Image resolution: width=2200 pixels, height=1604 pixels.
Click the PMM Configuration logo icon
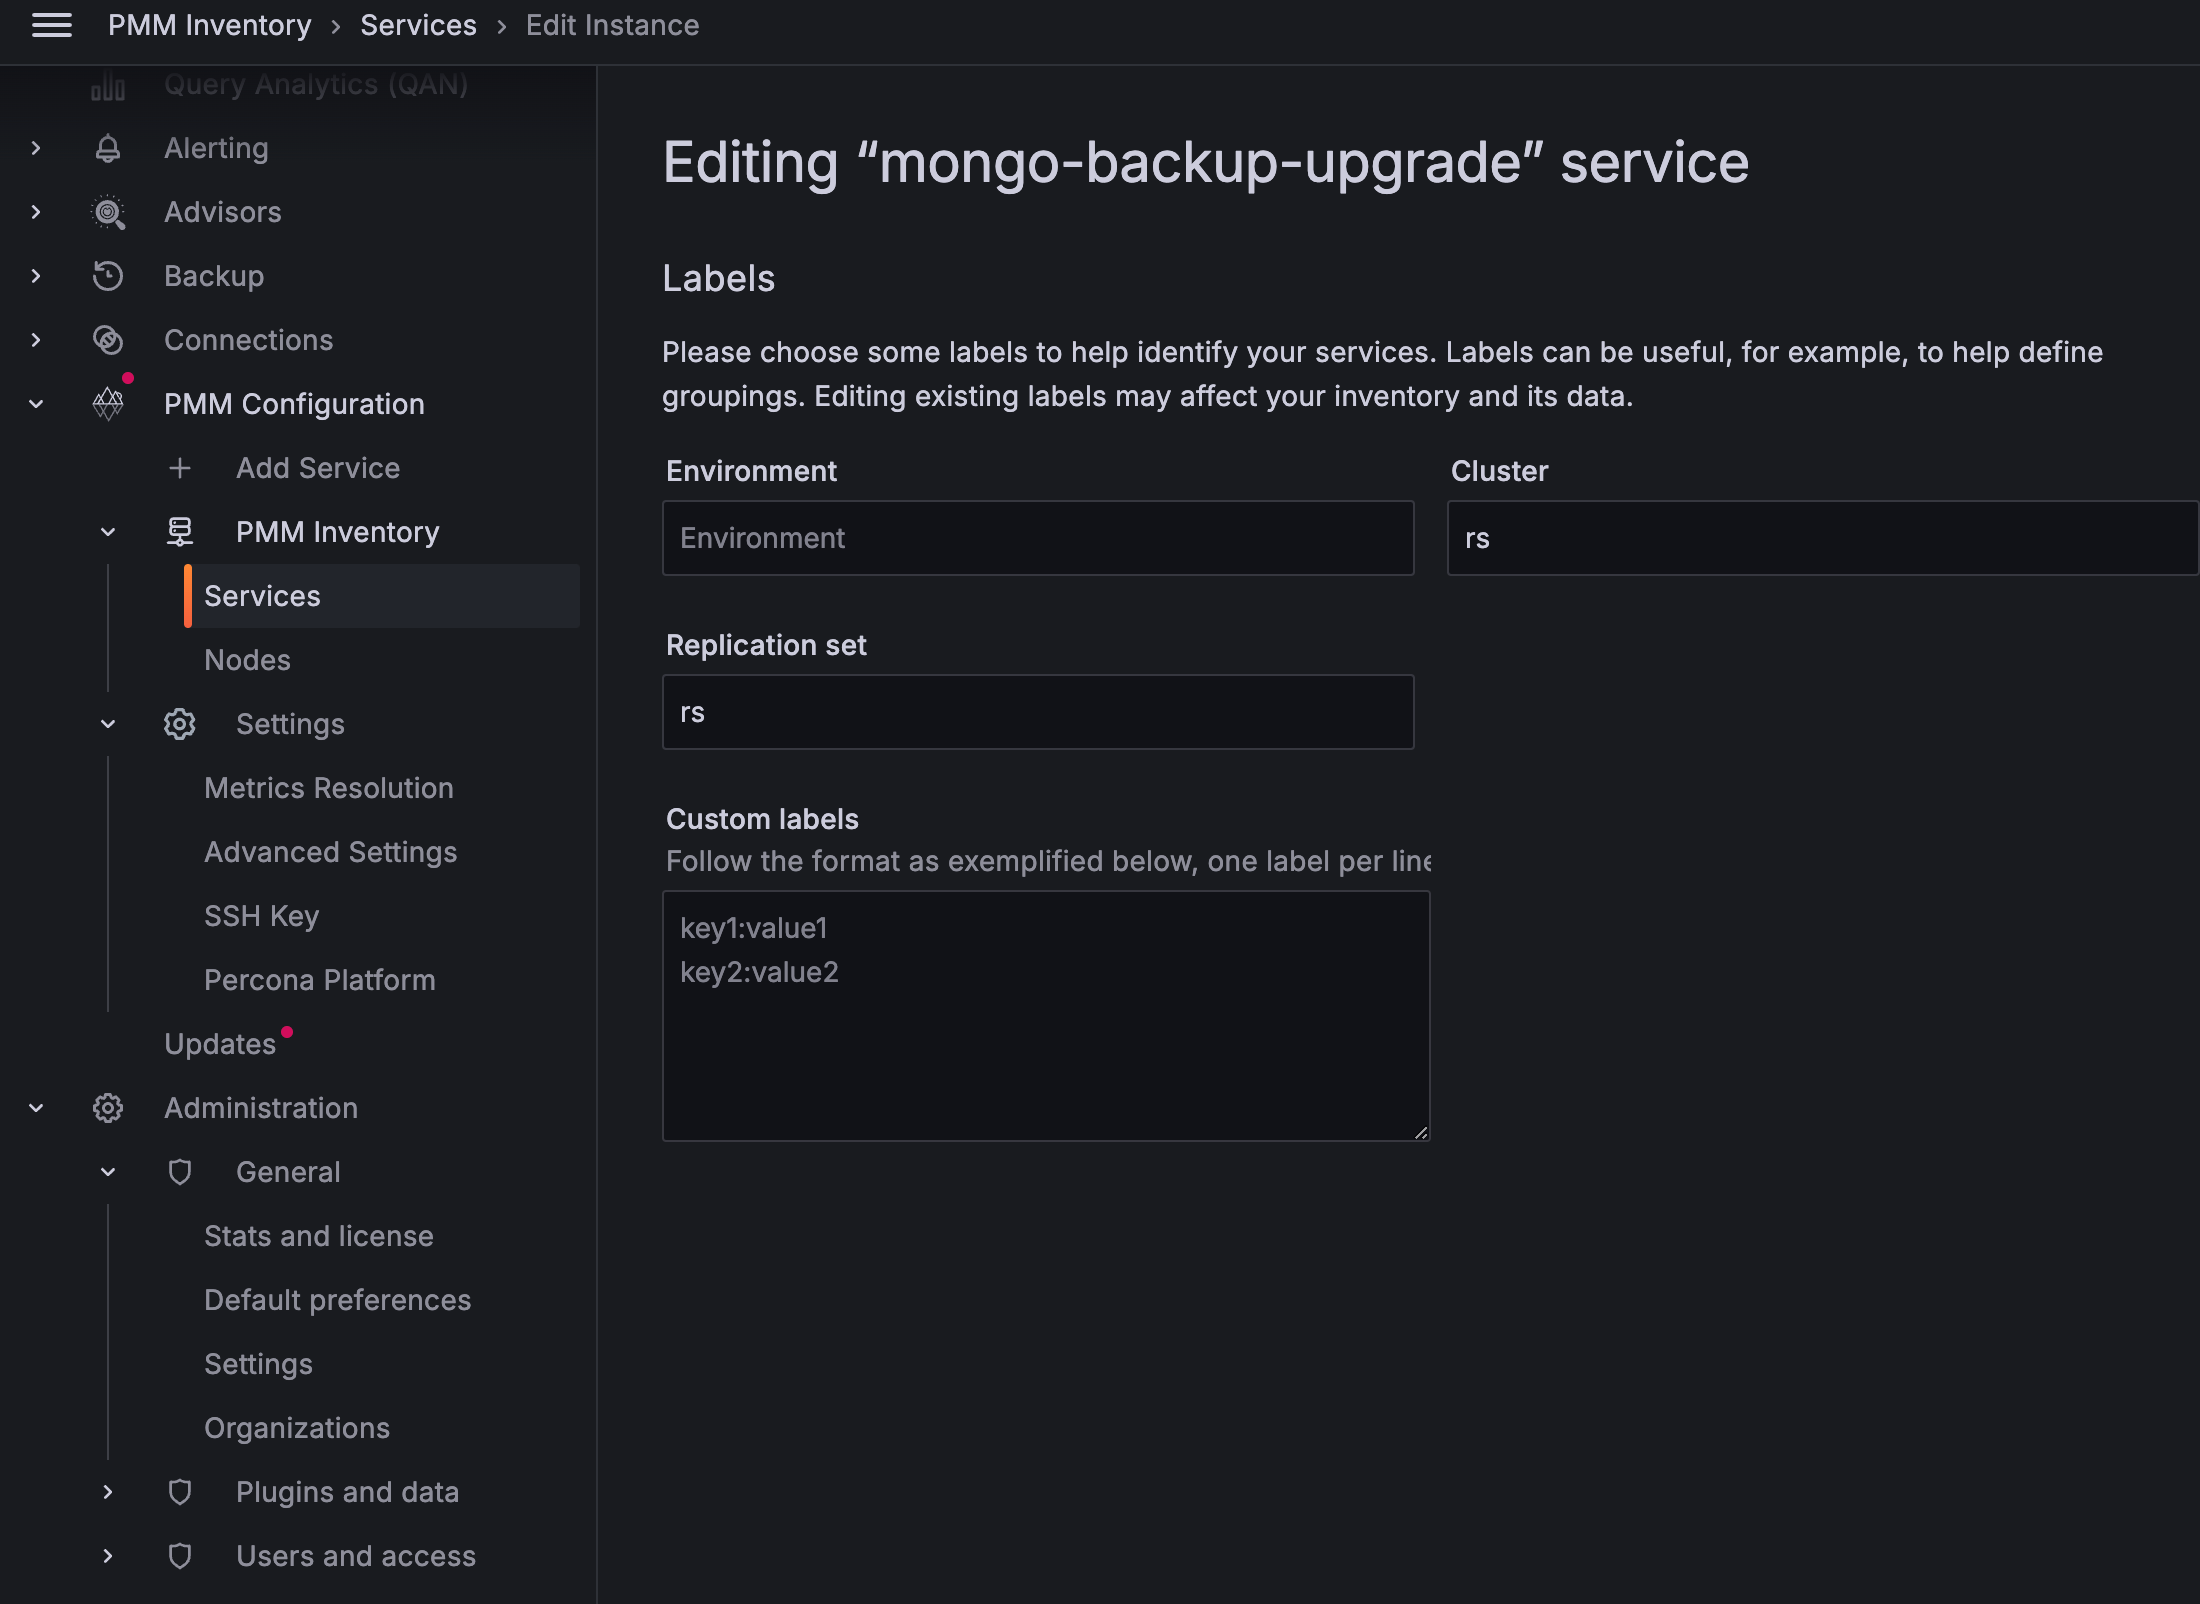point(108,404)
